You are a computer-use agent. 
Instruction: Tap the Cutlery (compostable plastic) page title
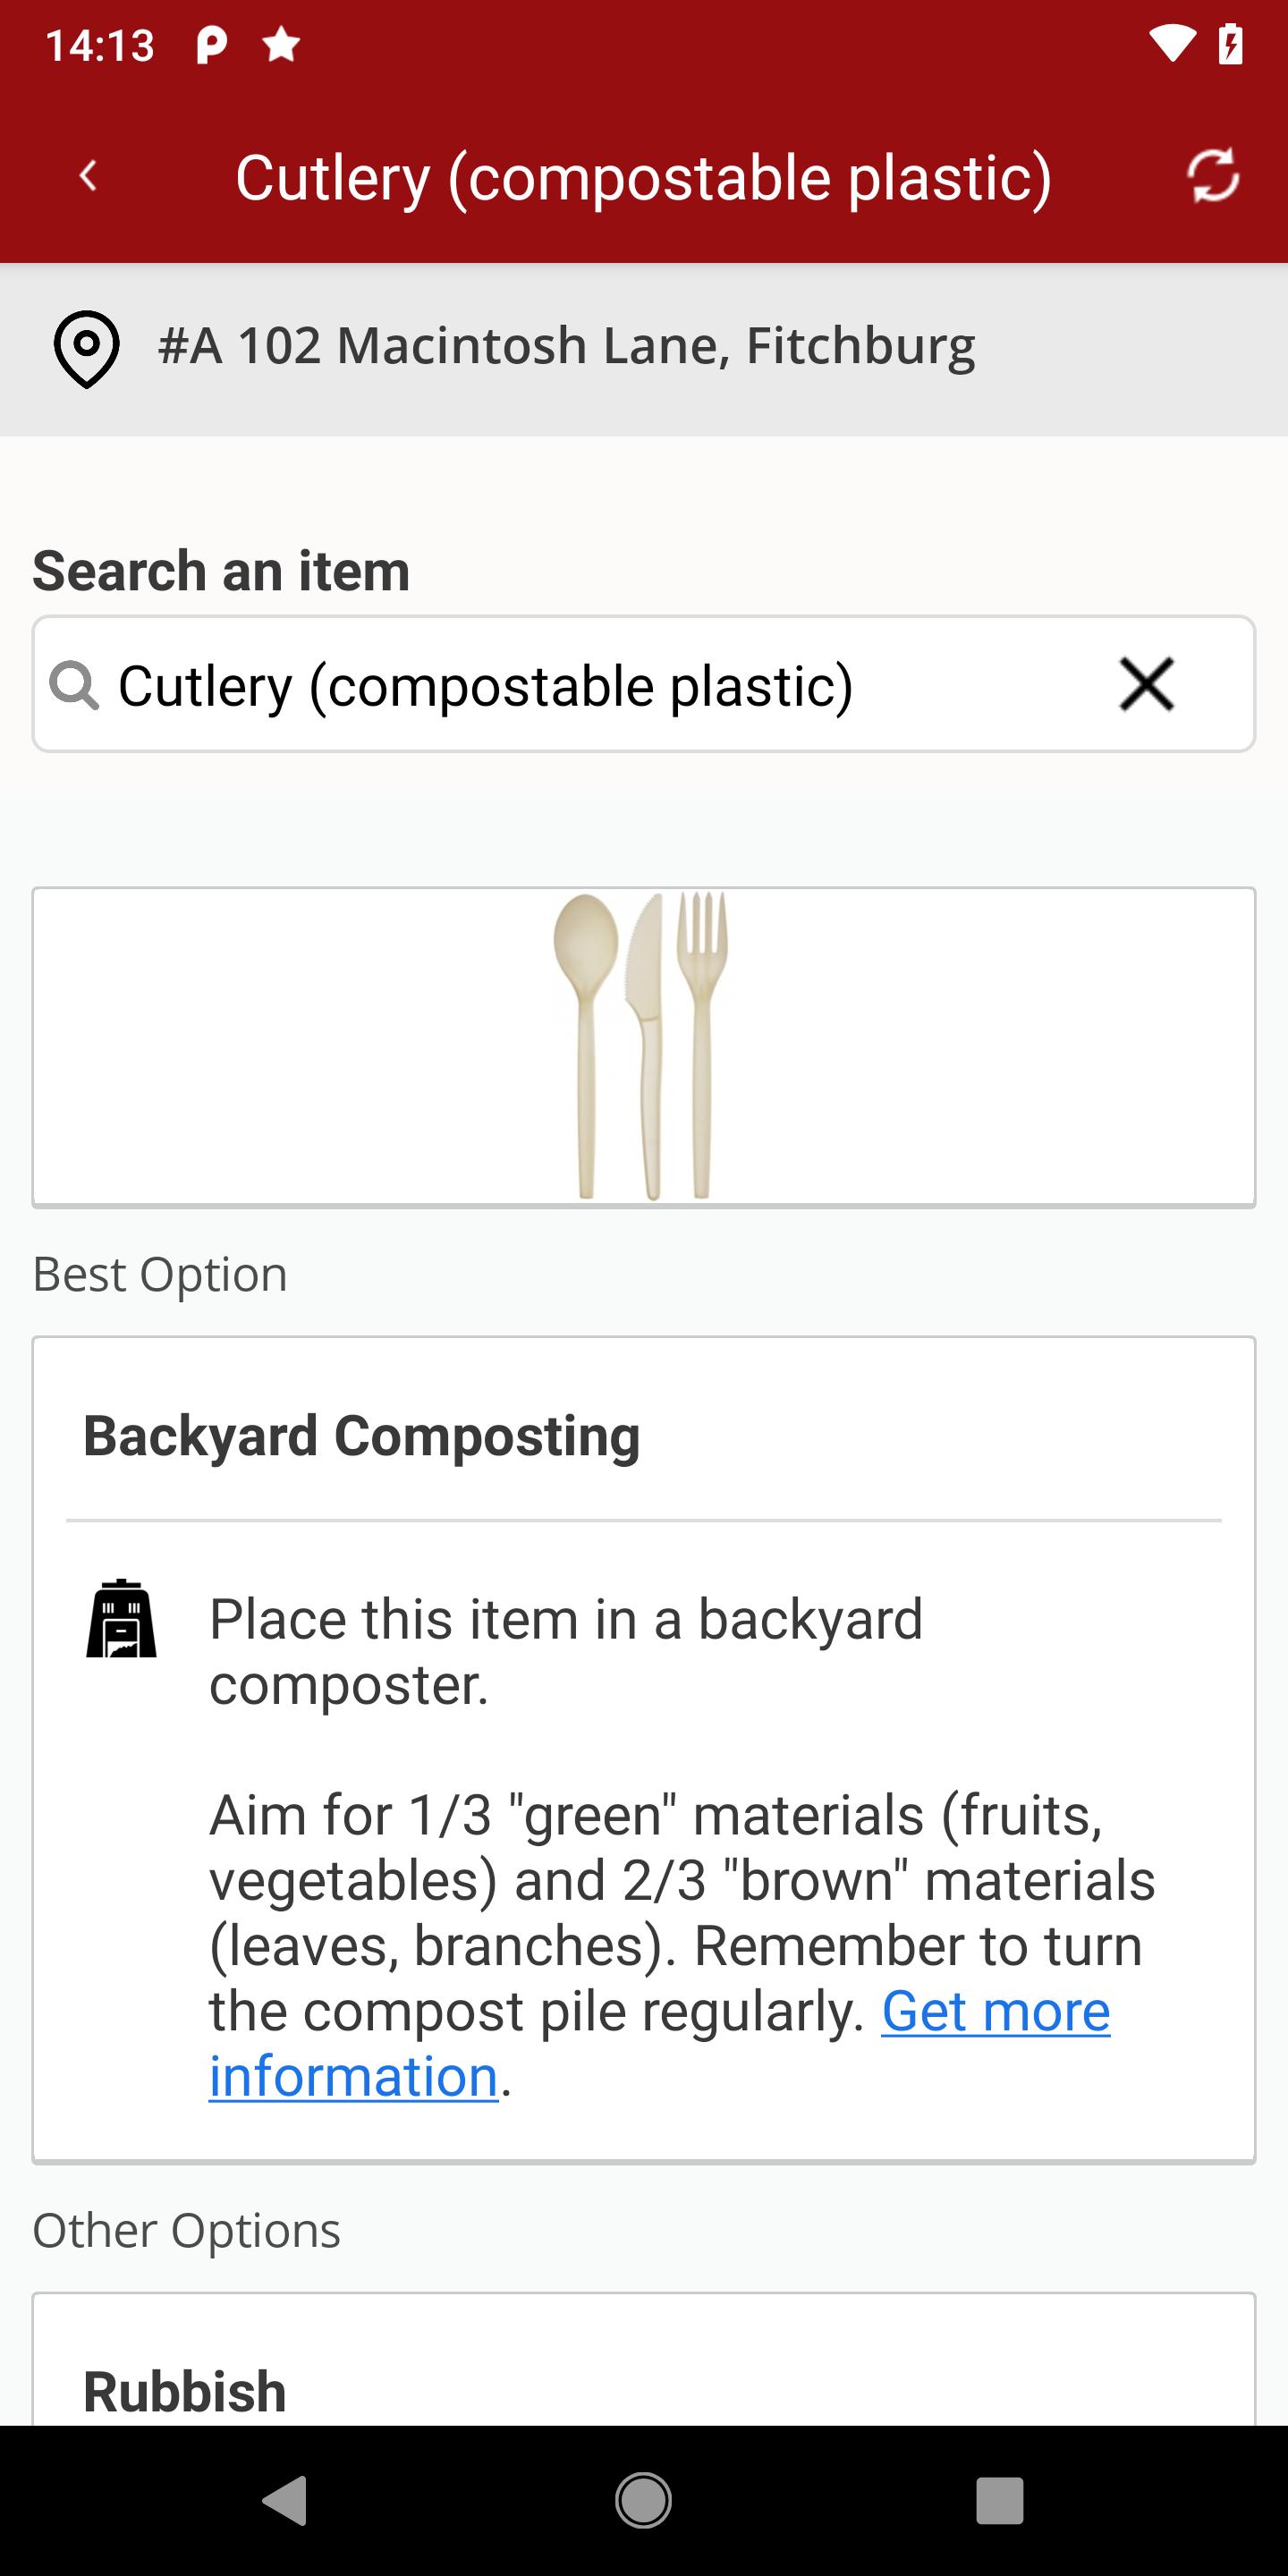(x=643, y=178)
